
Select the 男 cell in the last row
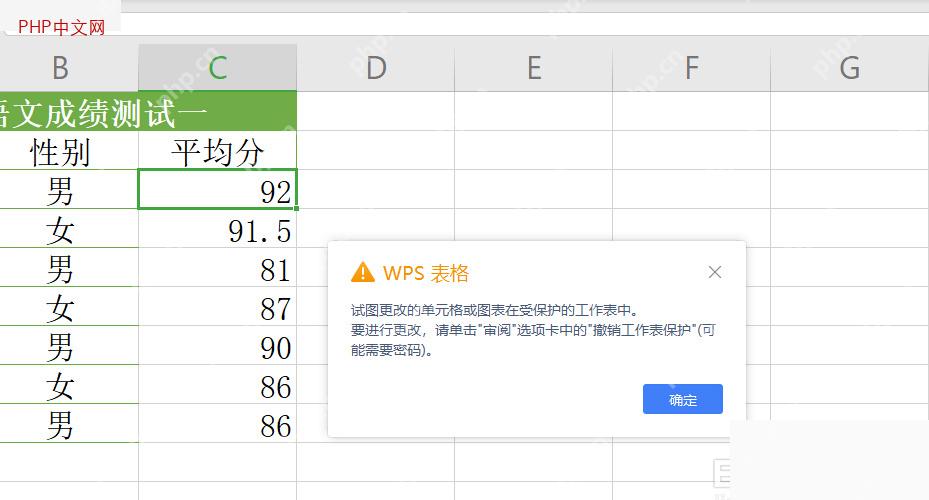pos(69,424)
